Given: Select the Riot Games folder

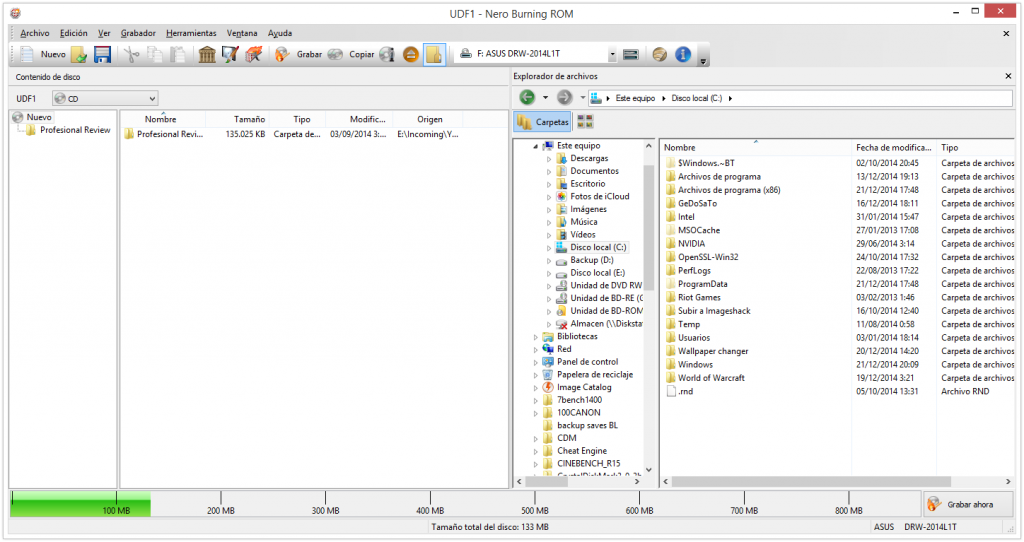Looking at the screenshot, I should [x=699, y=297].
